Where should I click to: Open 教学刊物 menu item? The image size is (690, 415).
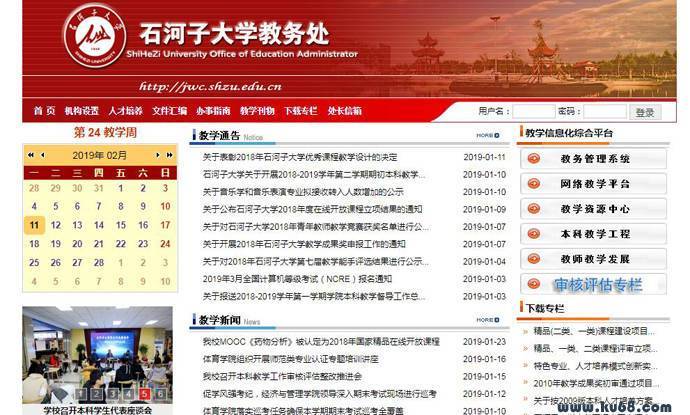tap(257, 111)
